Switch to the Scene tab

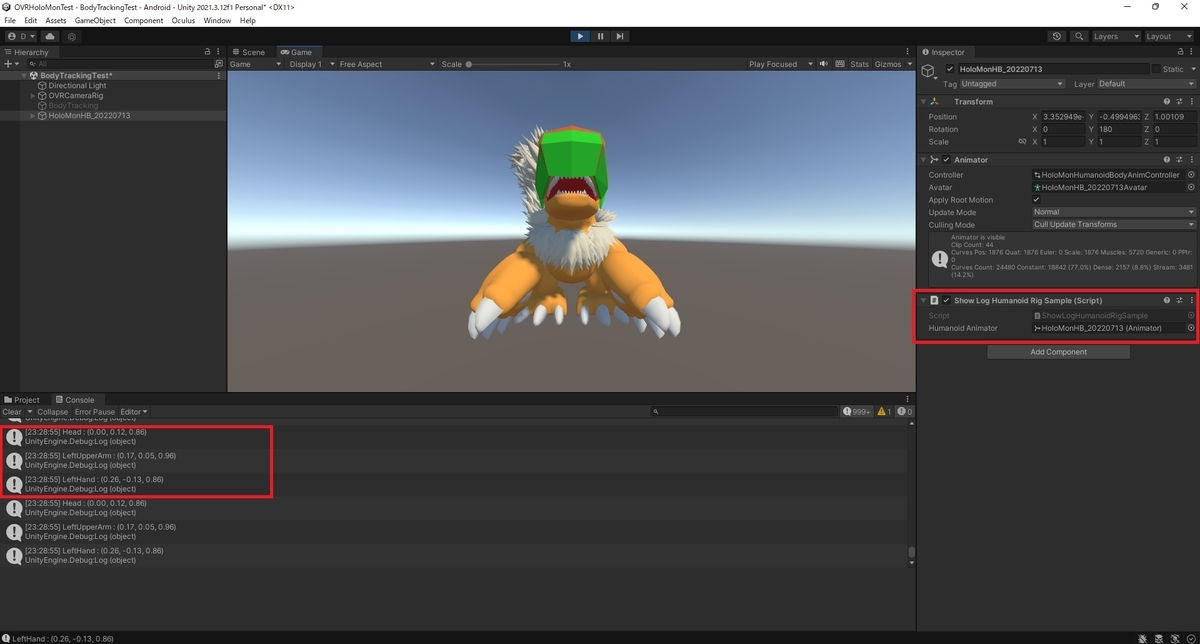(248, 52)
